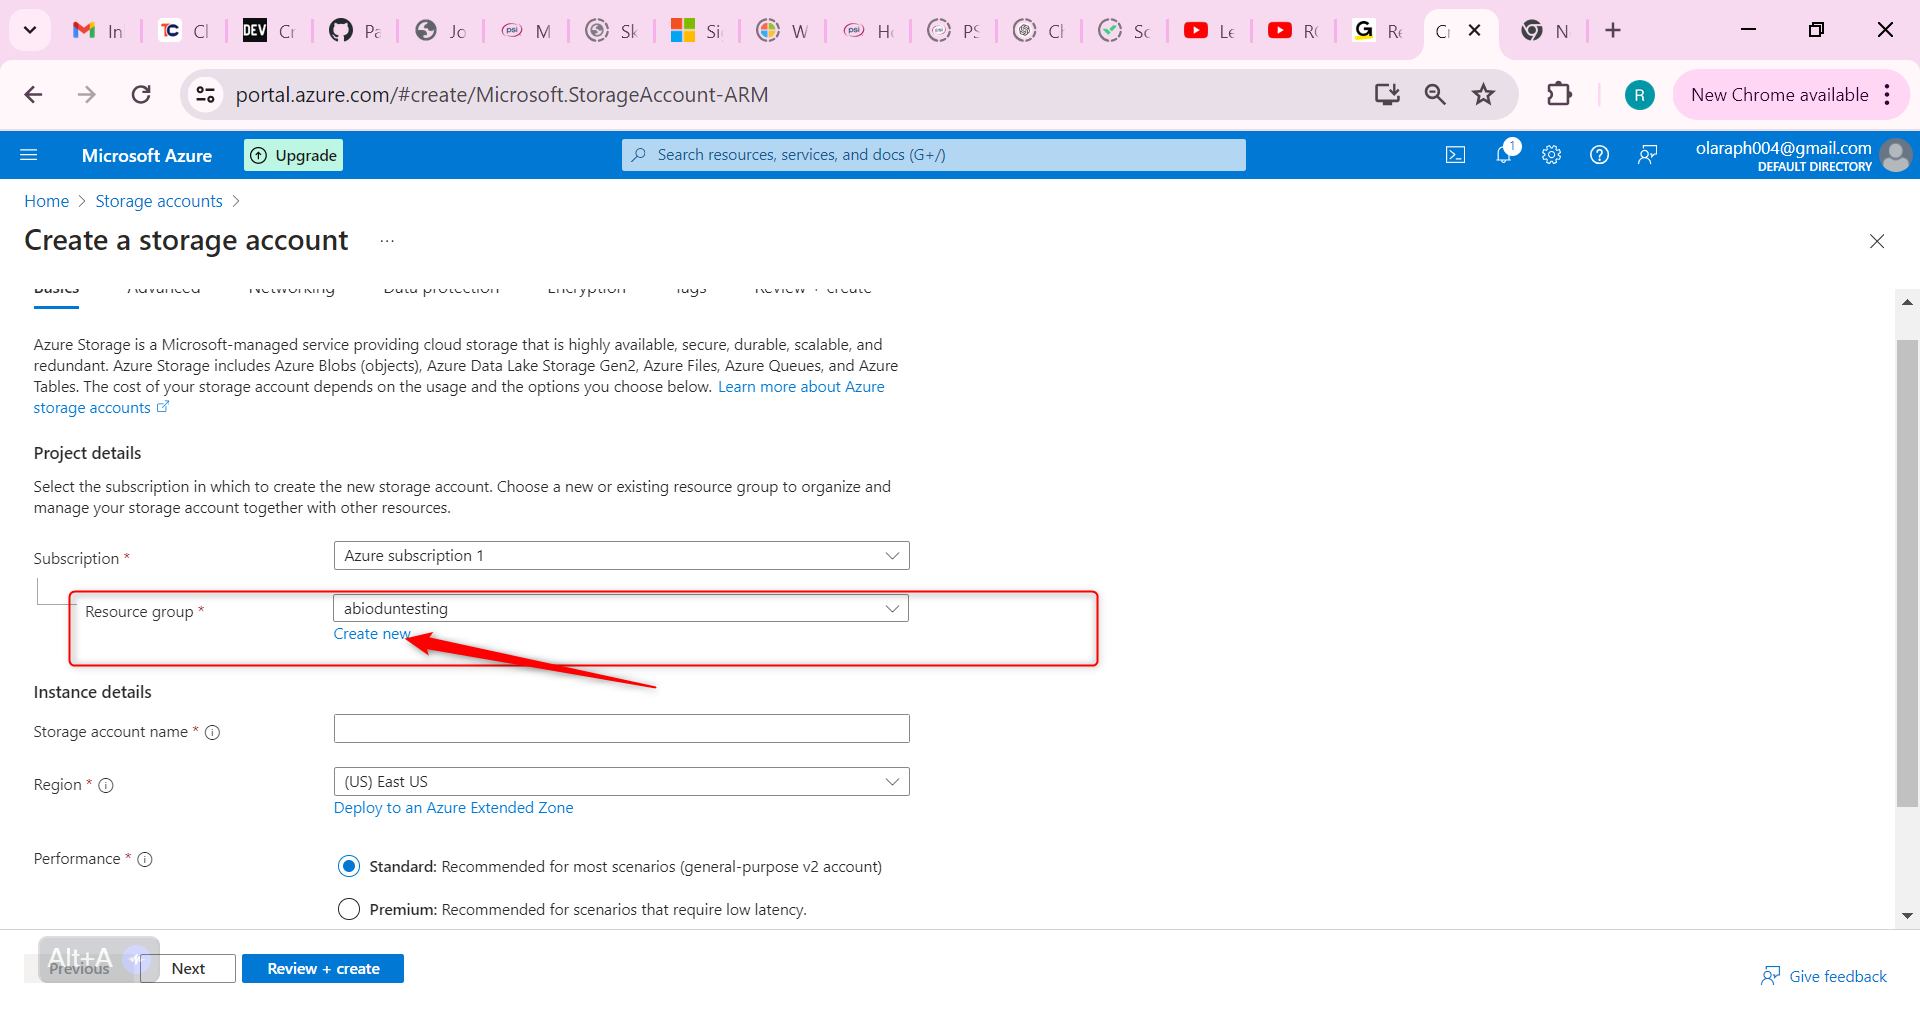
Task: Switch to the Google tab labeled Re
Action: coord(1379,31)
